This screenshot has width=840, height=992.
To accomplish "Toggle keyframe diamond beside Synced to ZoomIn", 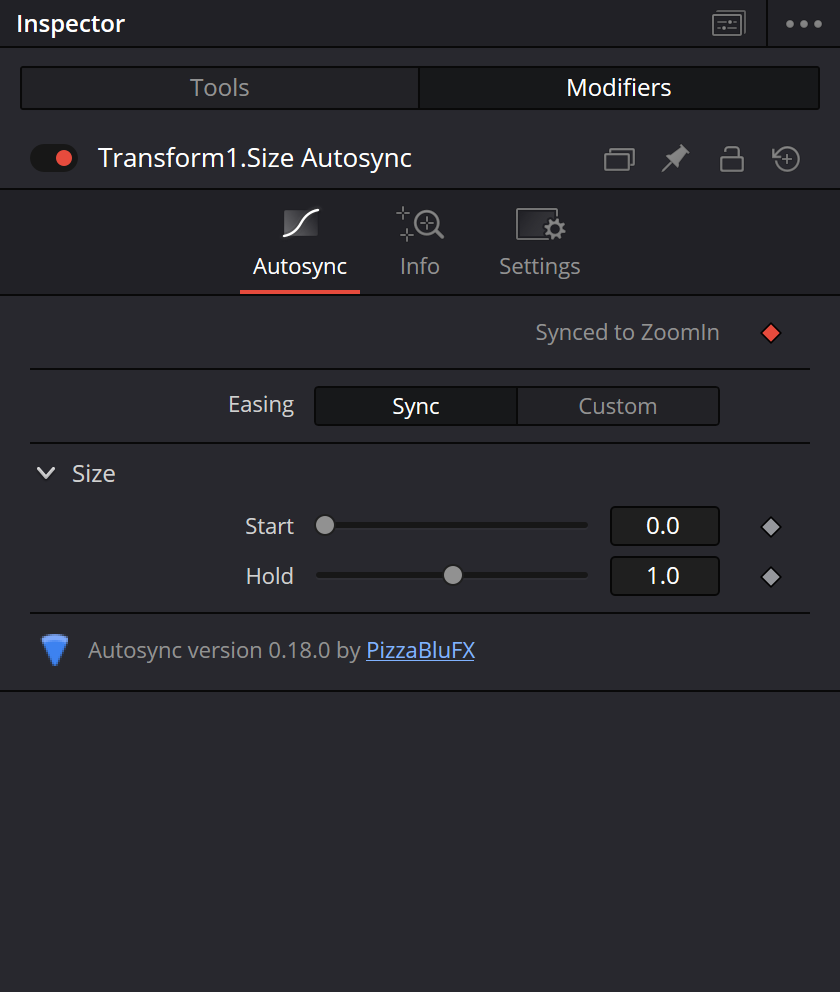I will coord(770,333).
